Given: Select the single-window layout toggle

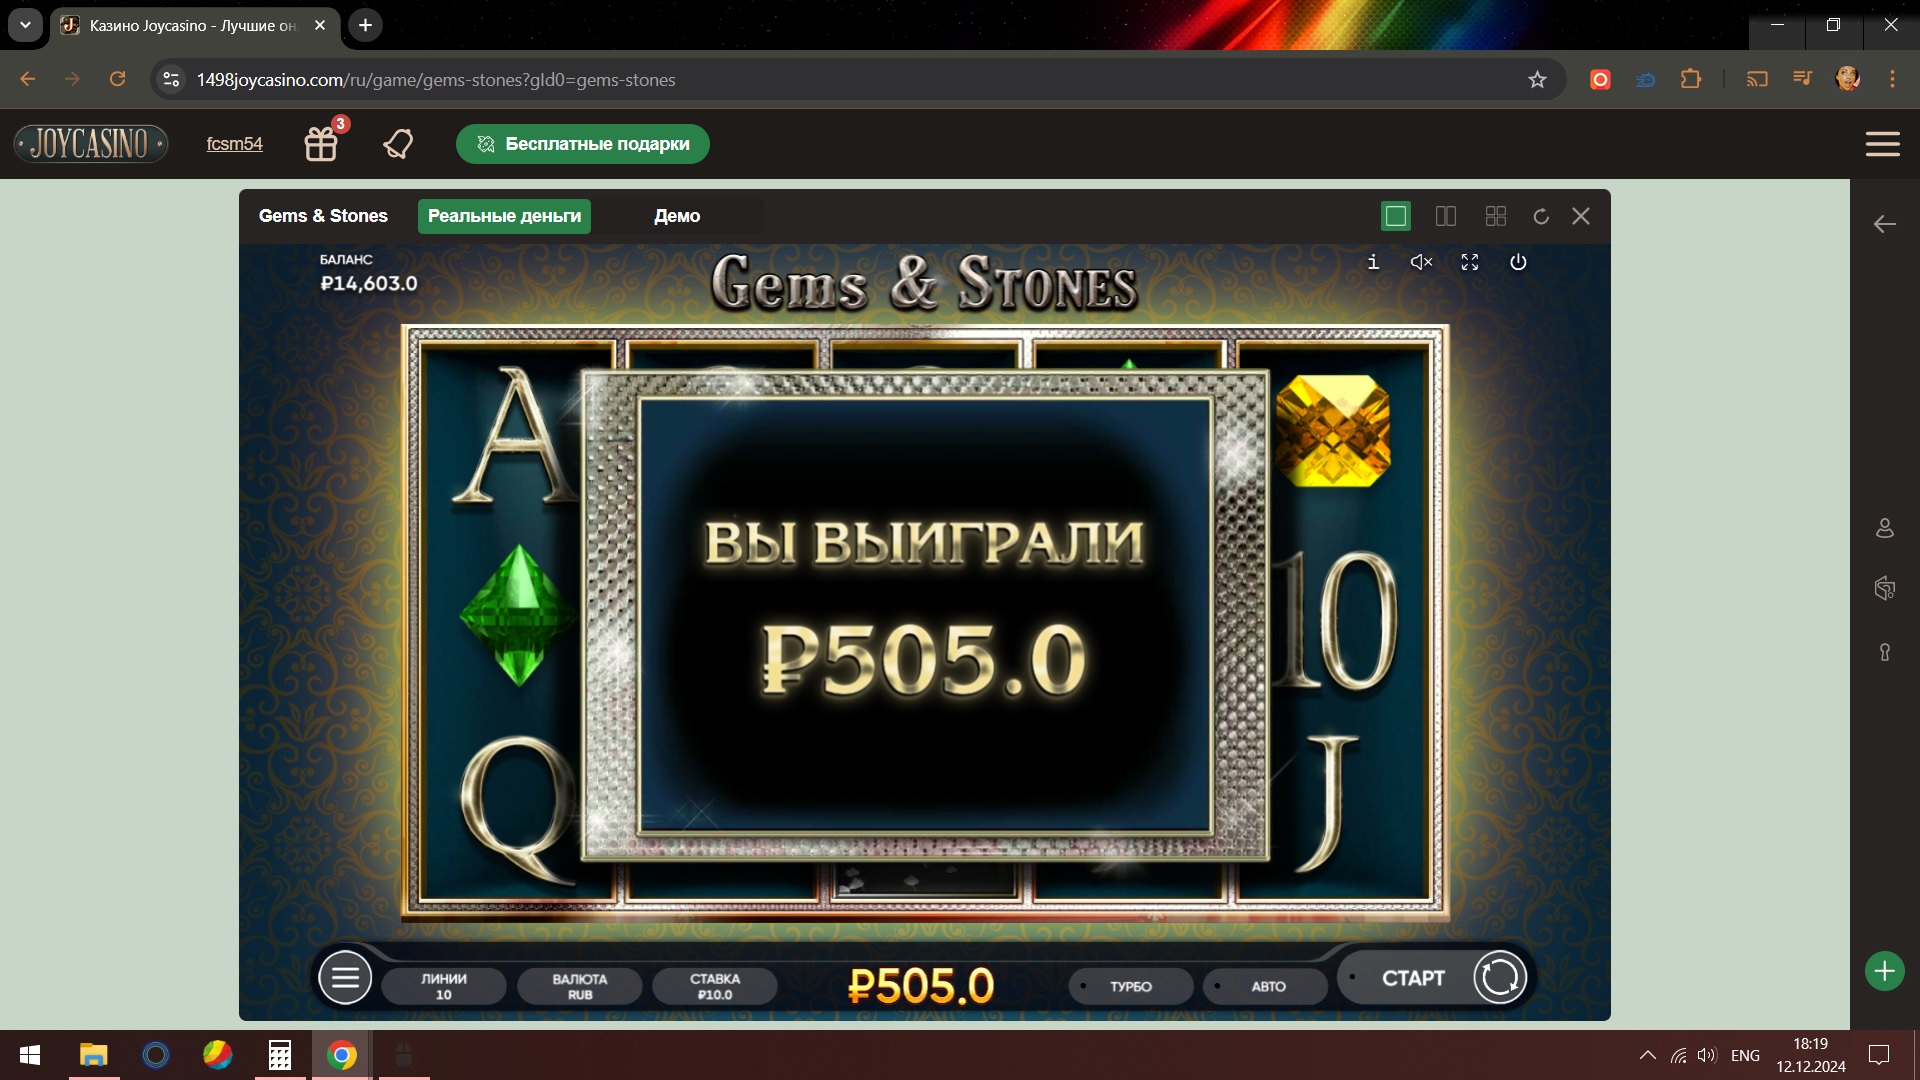Looking at the screenshot, I should click(1396, 216).
